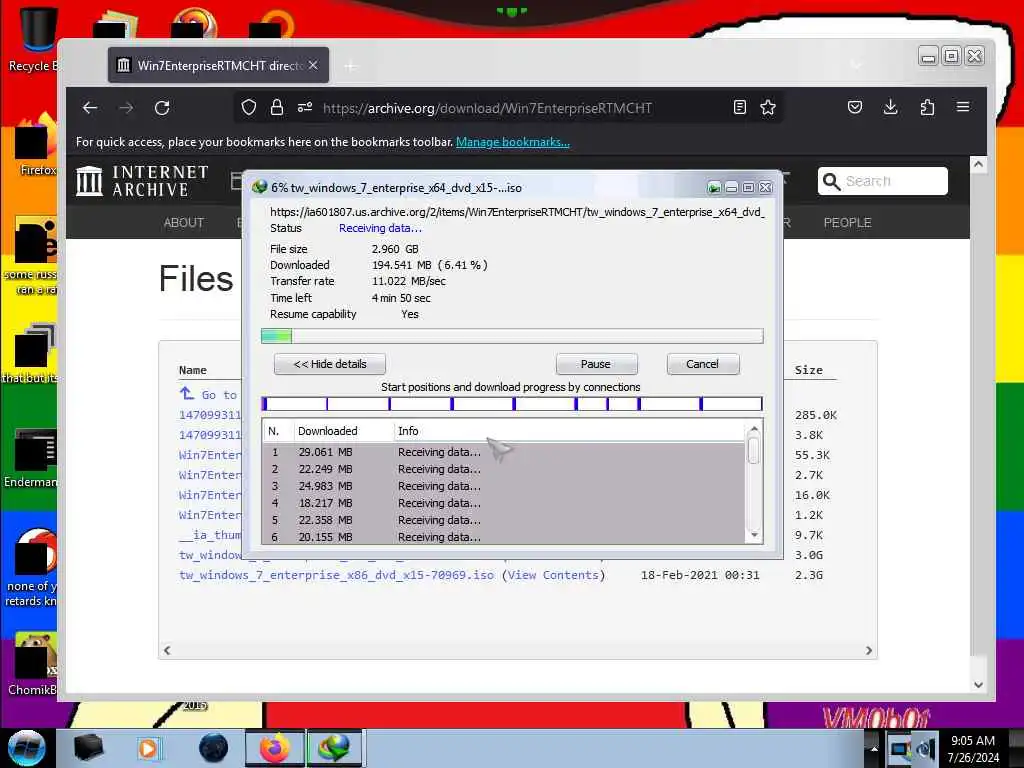The width and height of the screenshot is (1024, 768).
Task: Click the Downloaded column header in connections list
Action: pos(343,431)
